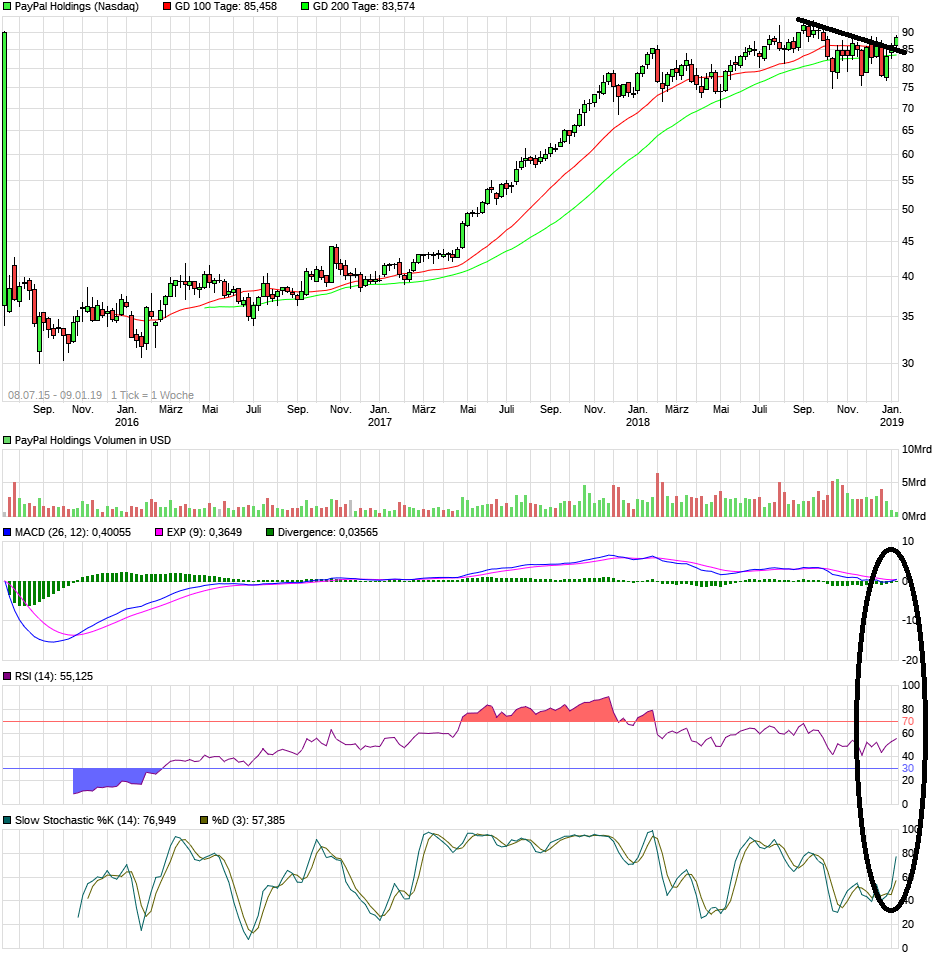Viewport: 940px width, 958px height.
Task: Click the 2017 year label on time axis
Action: pyautogui.click(x=380, y=422)
